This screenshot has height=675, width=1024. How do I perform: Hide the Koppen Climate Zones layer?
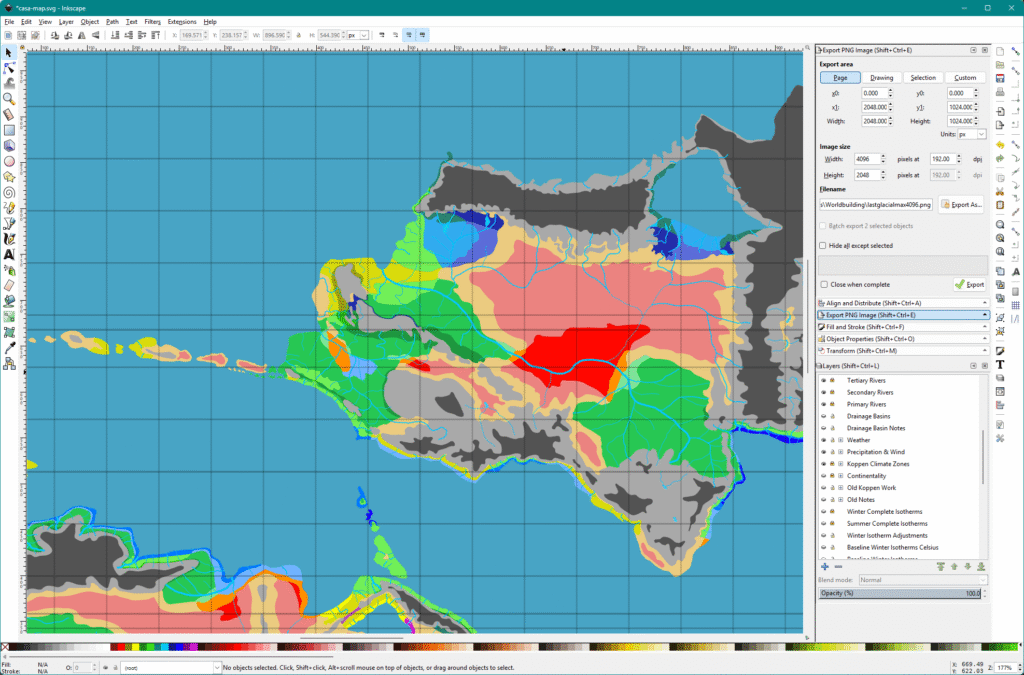pyautogui.click(x=824, y=464)
